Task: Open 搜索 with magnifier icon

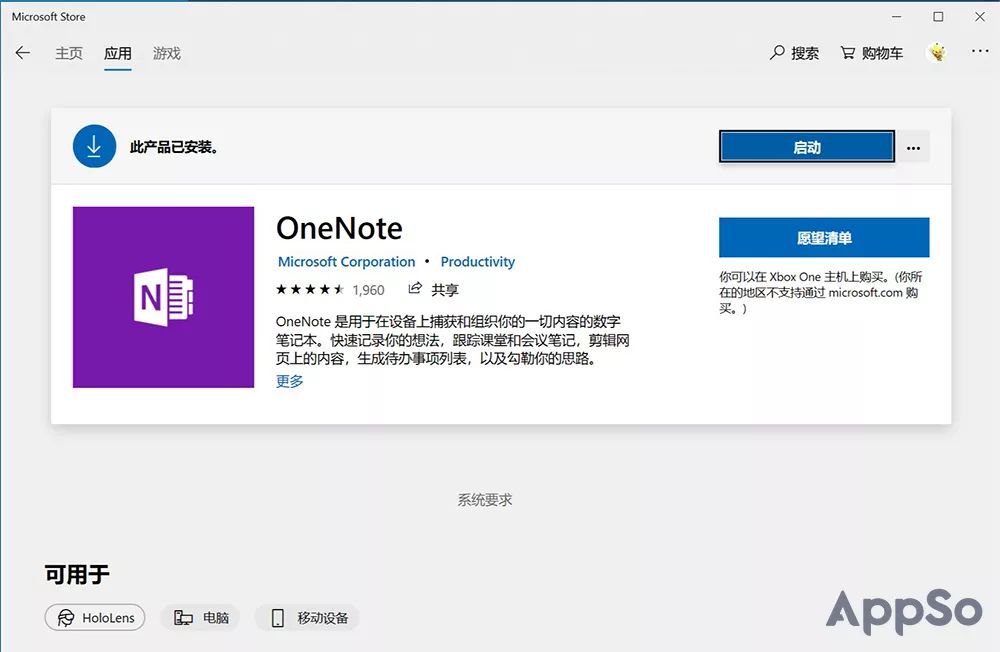Action: tap(794, 53)
